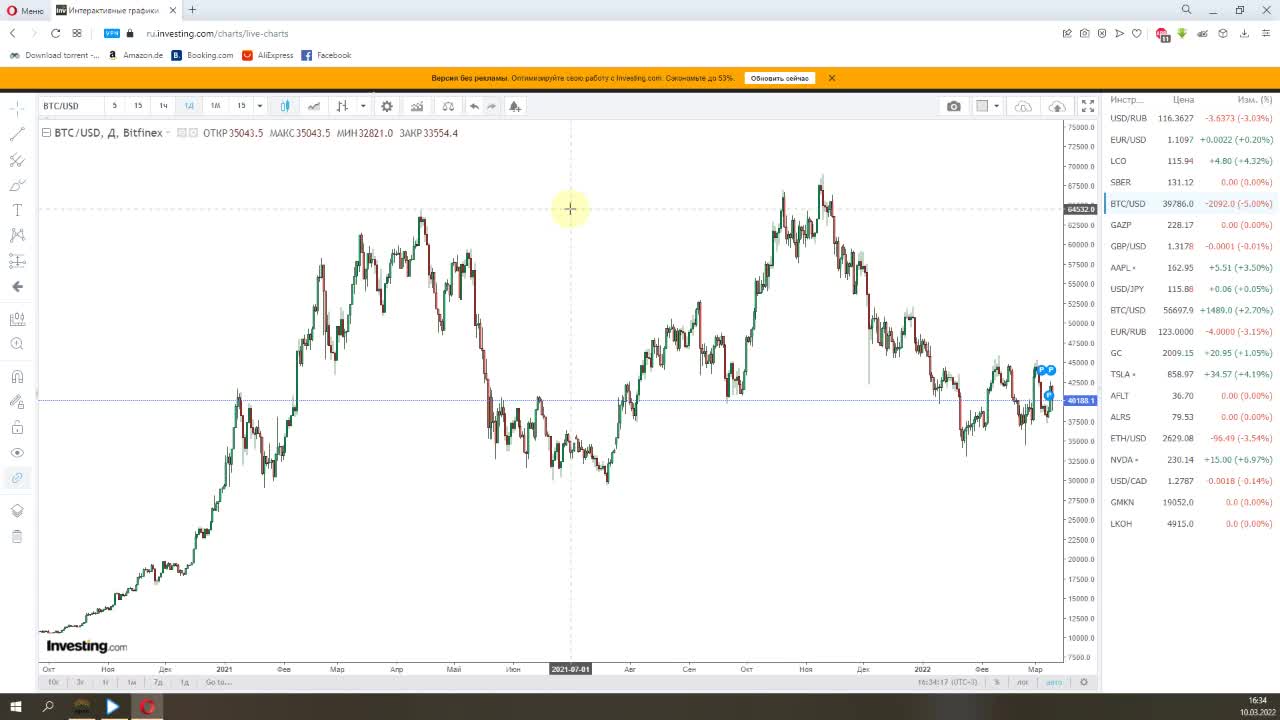Open the Opera Меню button
1280x720 pixels.
25,10
